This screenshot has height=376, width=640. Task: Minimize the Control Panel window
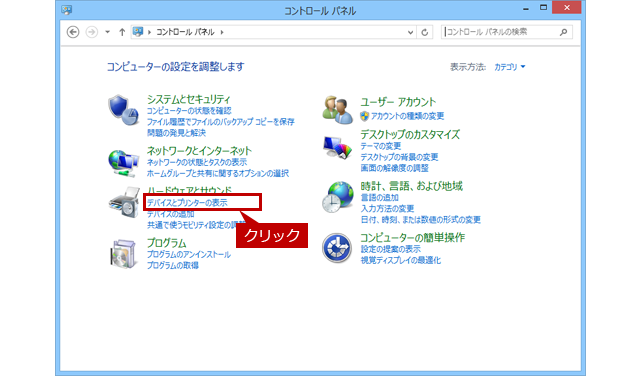tap(526, 8)
